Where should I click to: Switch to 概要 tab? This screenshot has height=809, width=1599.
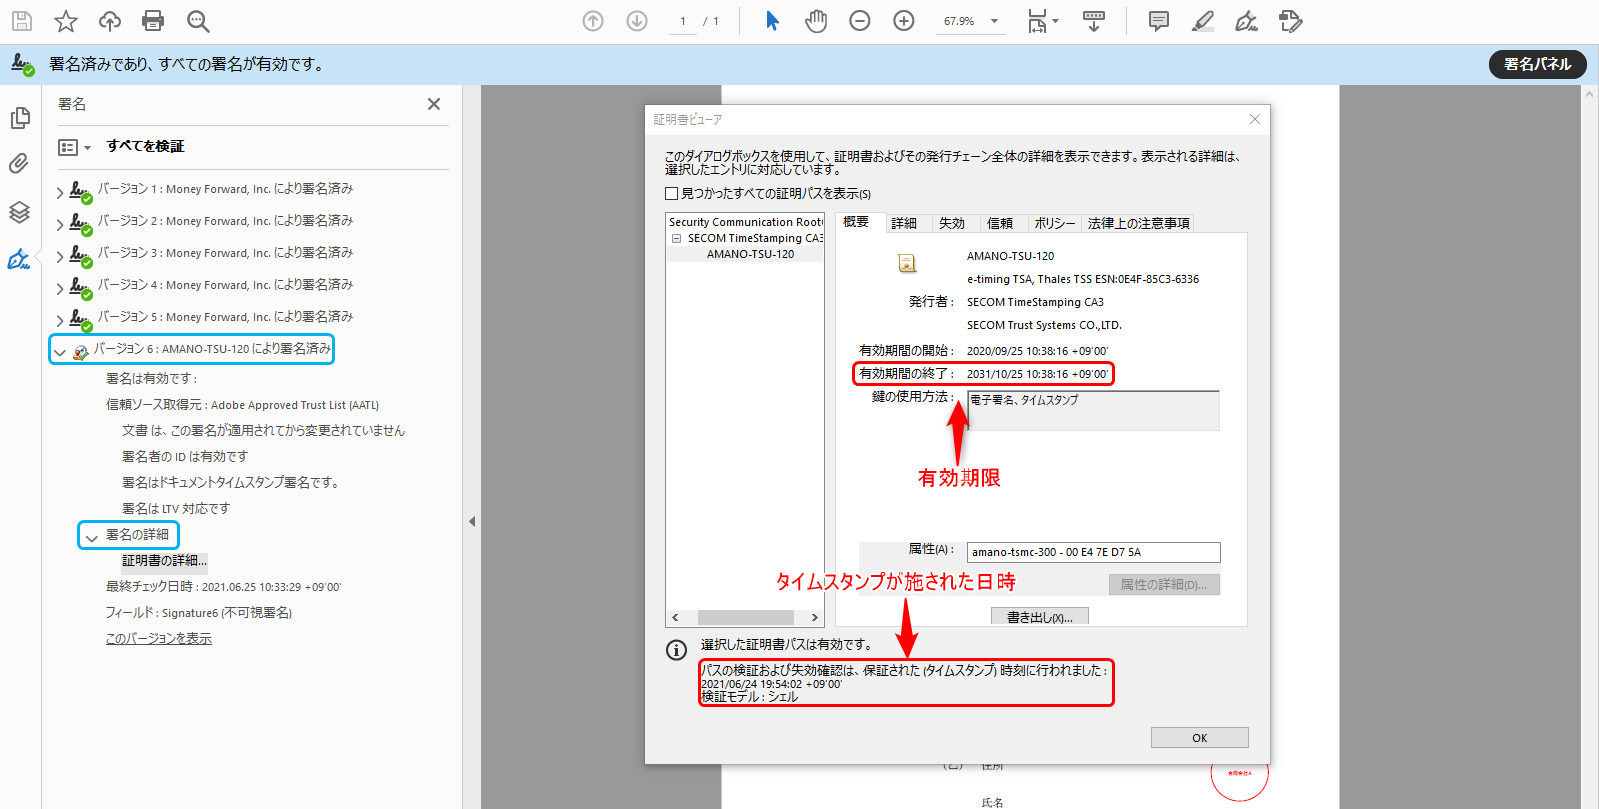tap(856, 222)
